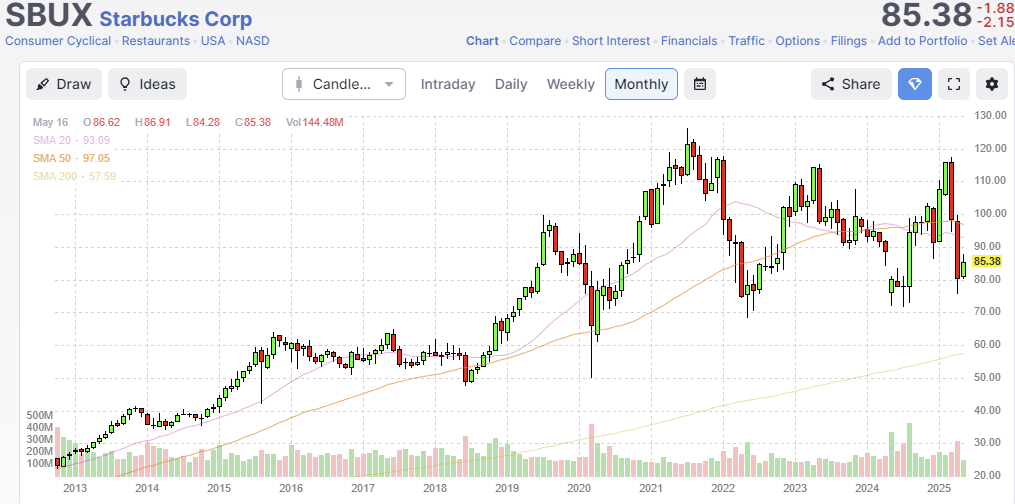Toggle fullscreen chart view

coord(954,84)
